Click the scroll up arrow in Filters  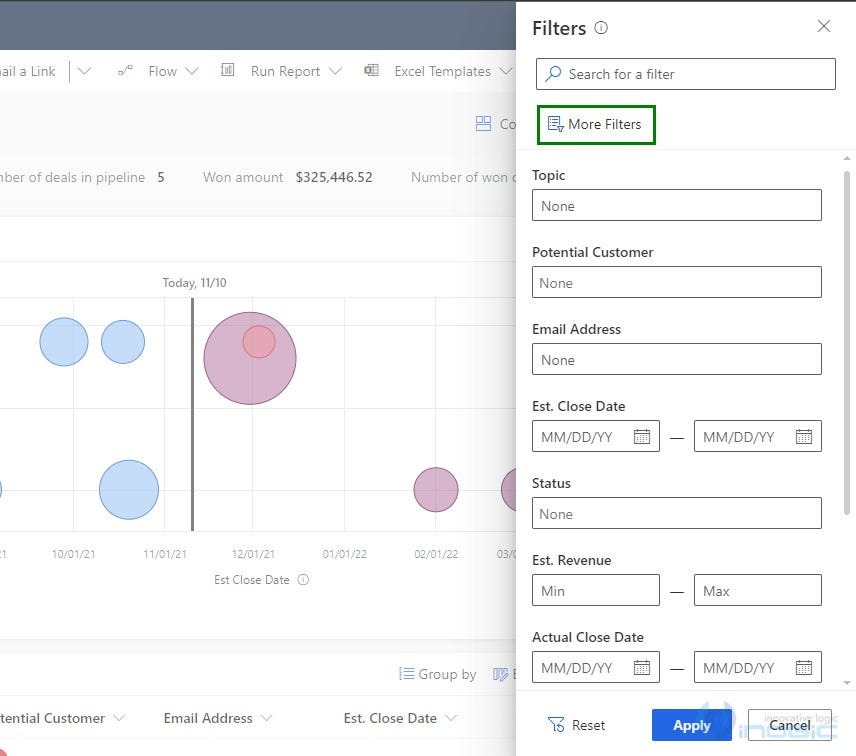[x=847, y=158]
